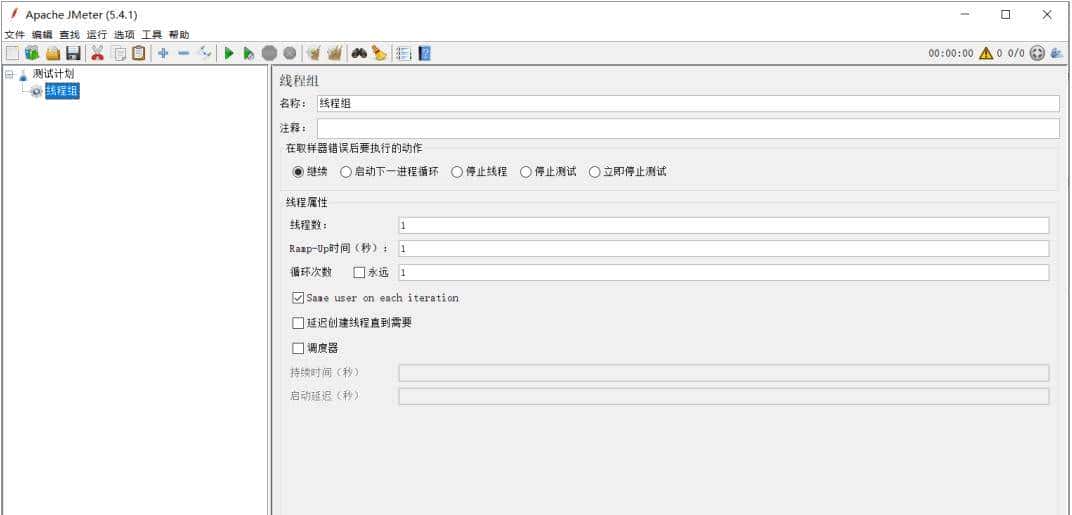Open Search with binoculars icon
Screen dimensions: 1072x515
click(x=359, y=53)
